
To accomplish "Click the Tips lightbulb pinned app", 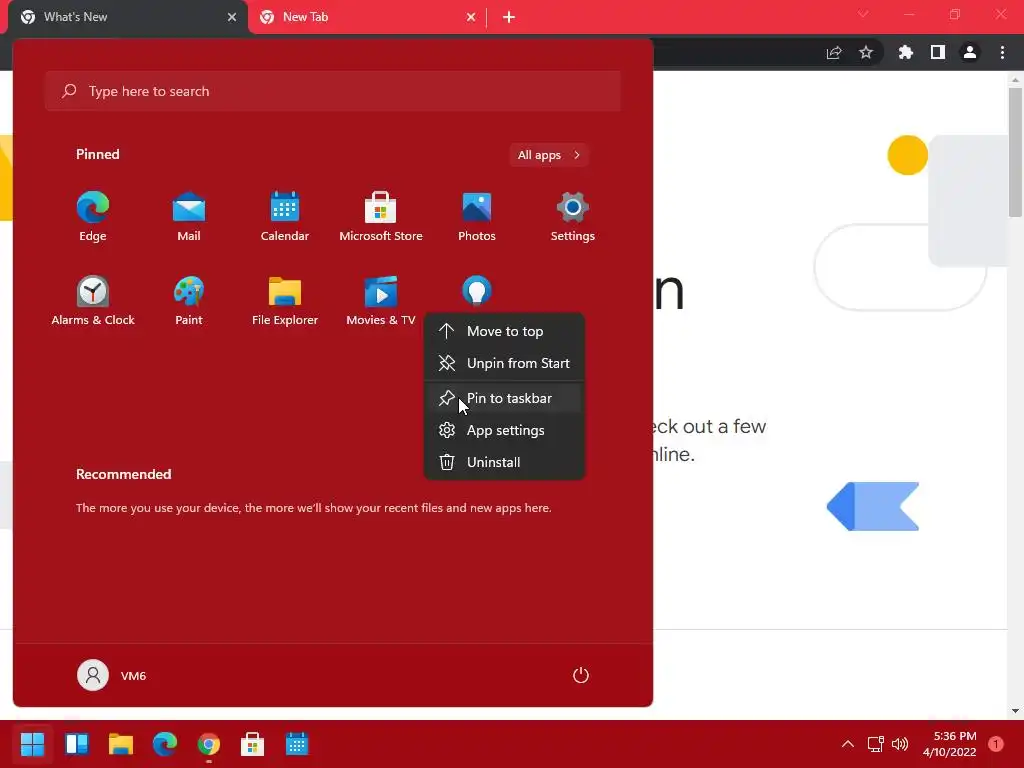I will point(477,291).
